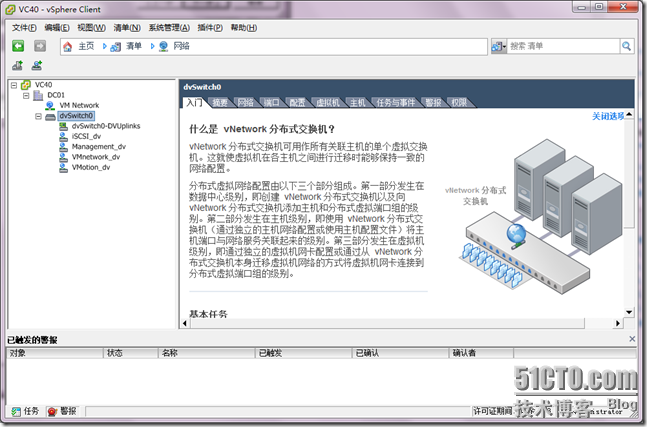Open the 文件(F) menu
Image resolution: width=647 pixels, height=427 pixels.
pos(24,28)
